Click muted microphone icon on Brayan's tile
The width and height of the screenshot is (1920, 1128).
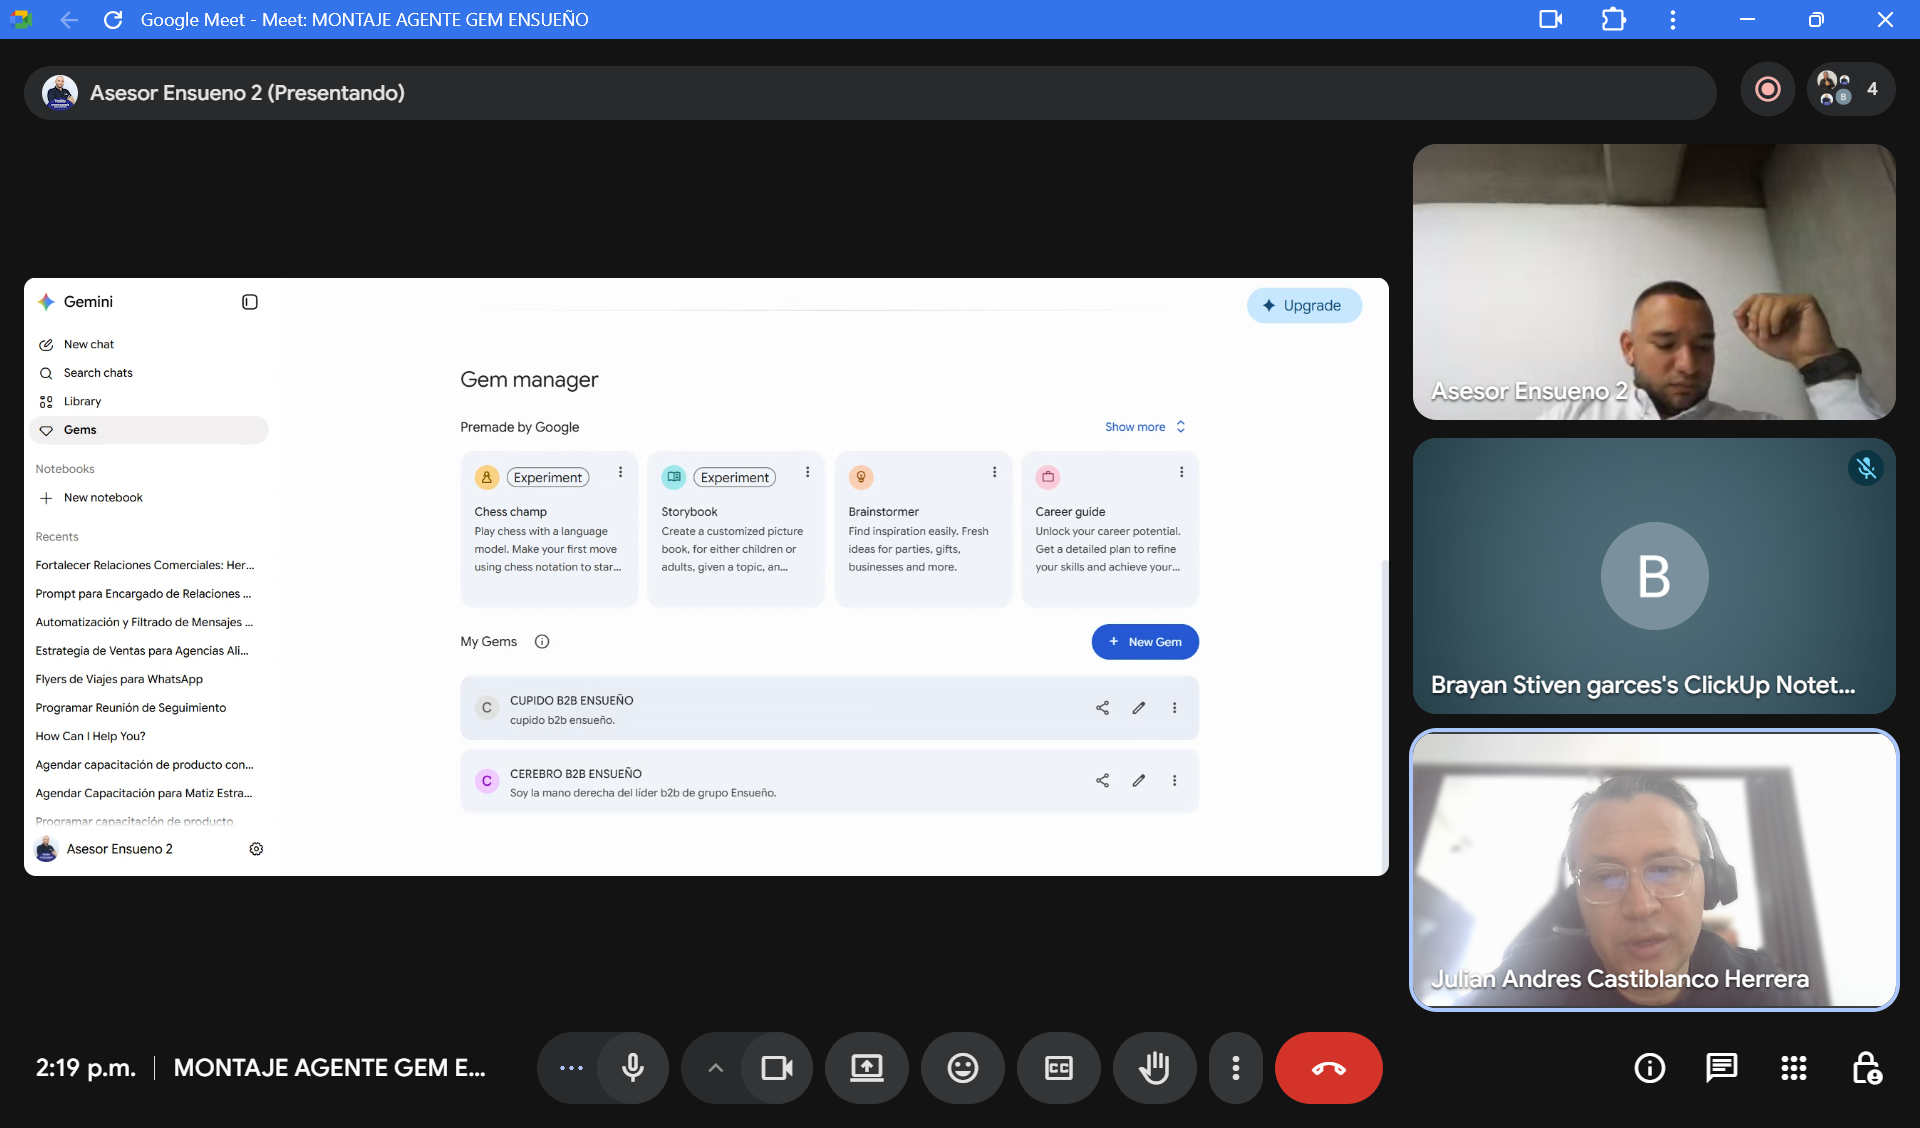click(x=1866, y=468)
